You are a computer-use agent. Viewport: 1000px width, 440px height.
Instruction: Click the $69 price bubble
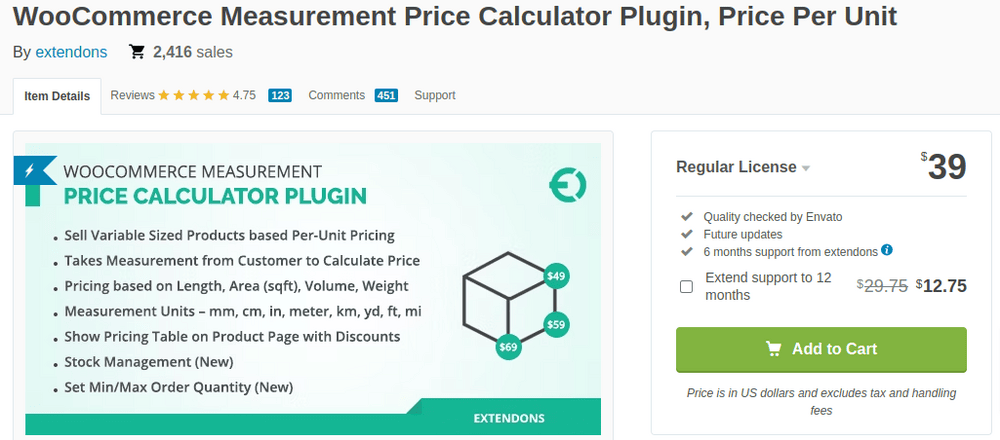click(x=509, y=348)
